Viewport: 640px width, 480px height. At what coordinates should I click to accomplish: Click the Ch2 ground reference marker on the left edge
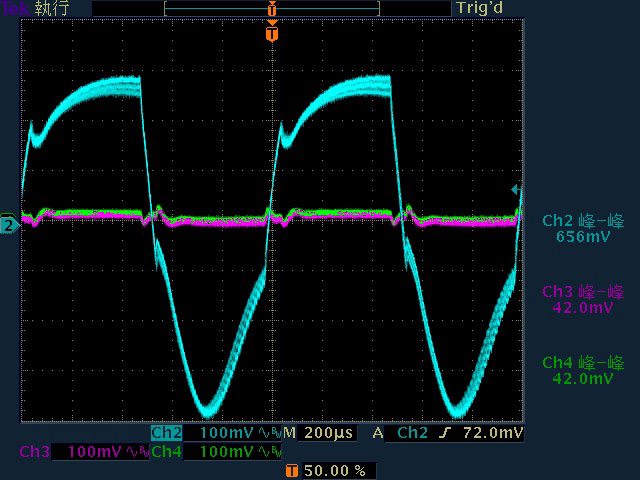click(9, 226)
